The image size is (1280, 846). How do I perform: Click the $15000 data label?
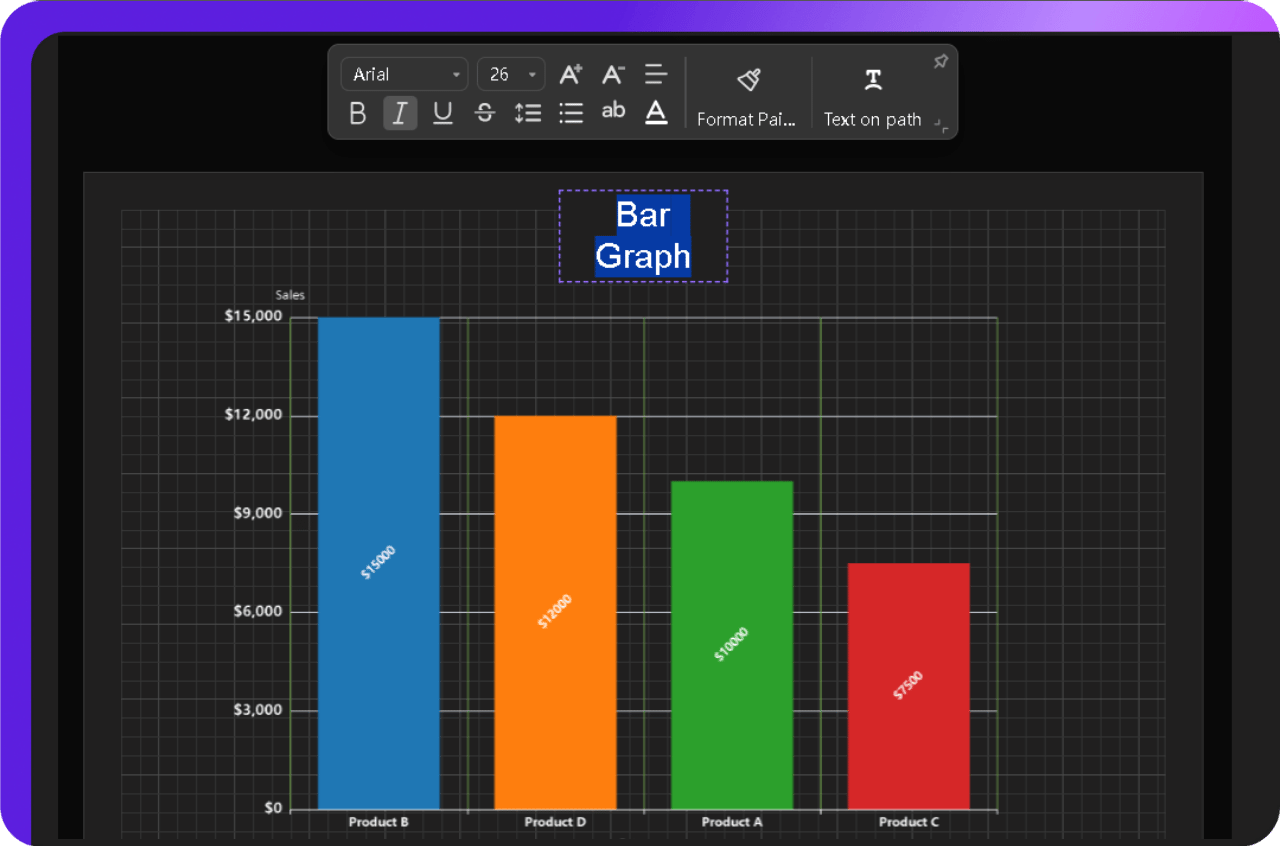(379, 562)
